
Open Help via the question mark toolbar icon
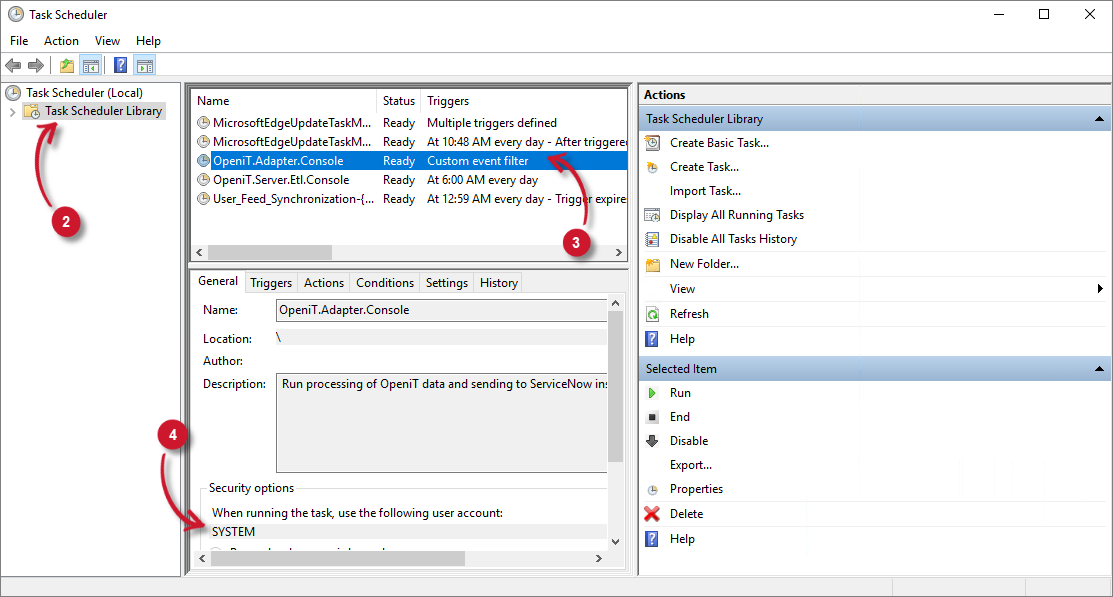coord(120,65)
